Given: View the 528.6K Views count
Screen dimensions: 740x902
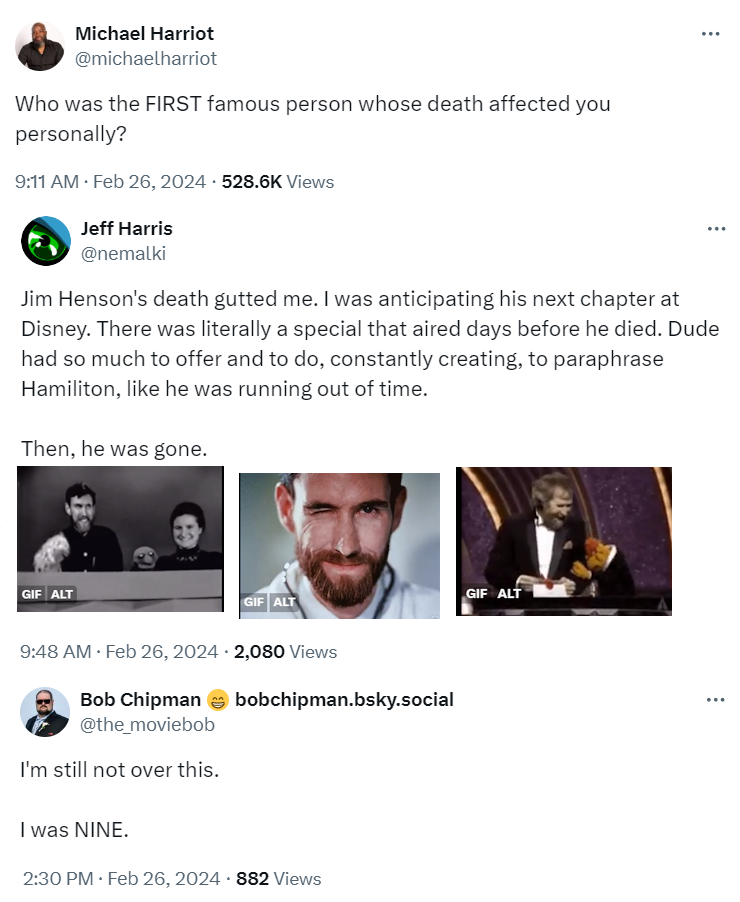Looking at the screenshot, I should (x=278, y=182).
